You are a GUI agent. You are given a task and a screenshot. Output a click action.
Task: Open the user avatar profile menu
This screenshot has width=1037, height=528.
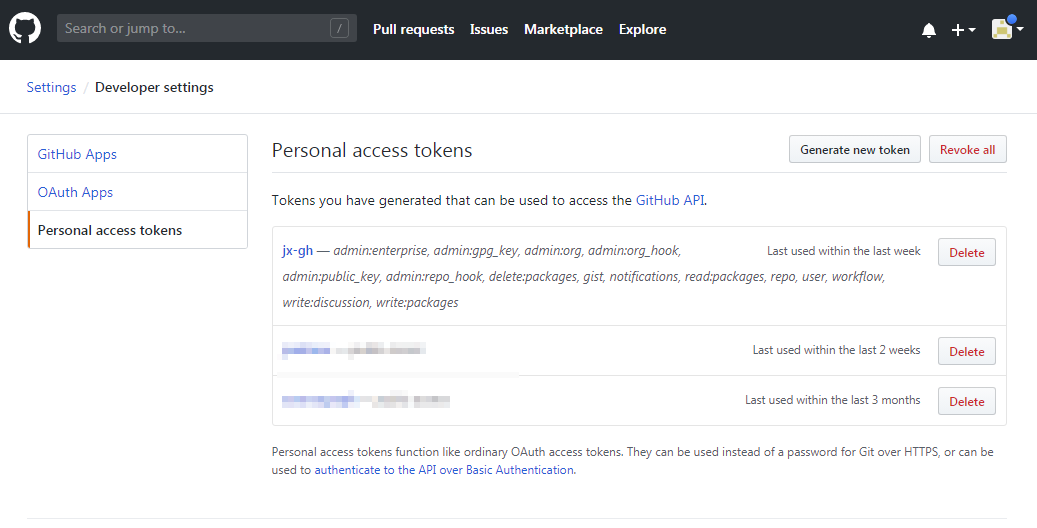pyautogui.click(x=1007, y=28)
